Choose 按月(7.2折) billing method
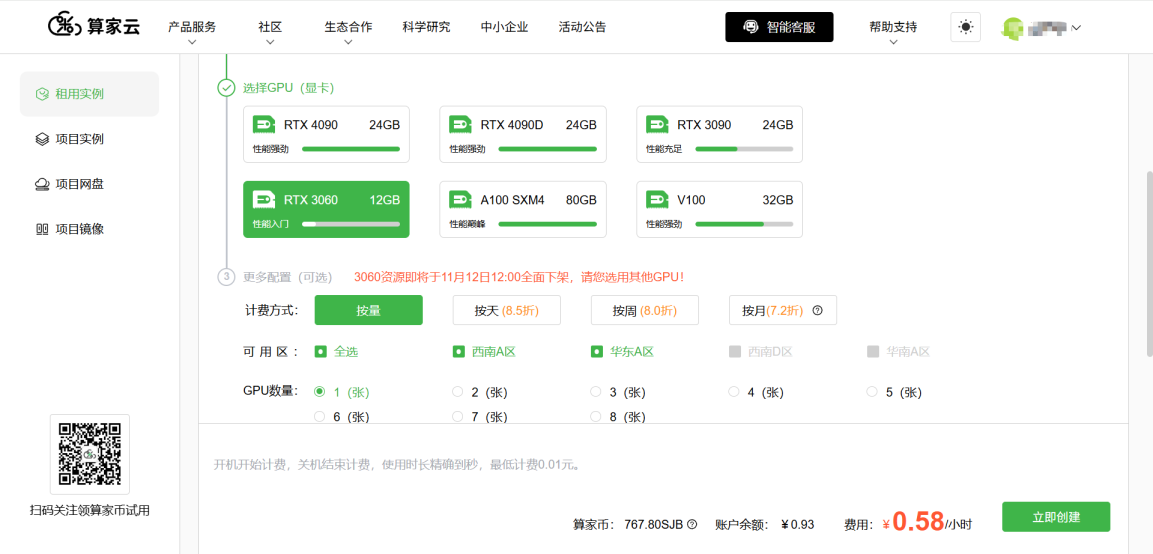 (x=782, y=310)
